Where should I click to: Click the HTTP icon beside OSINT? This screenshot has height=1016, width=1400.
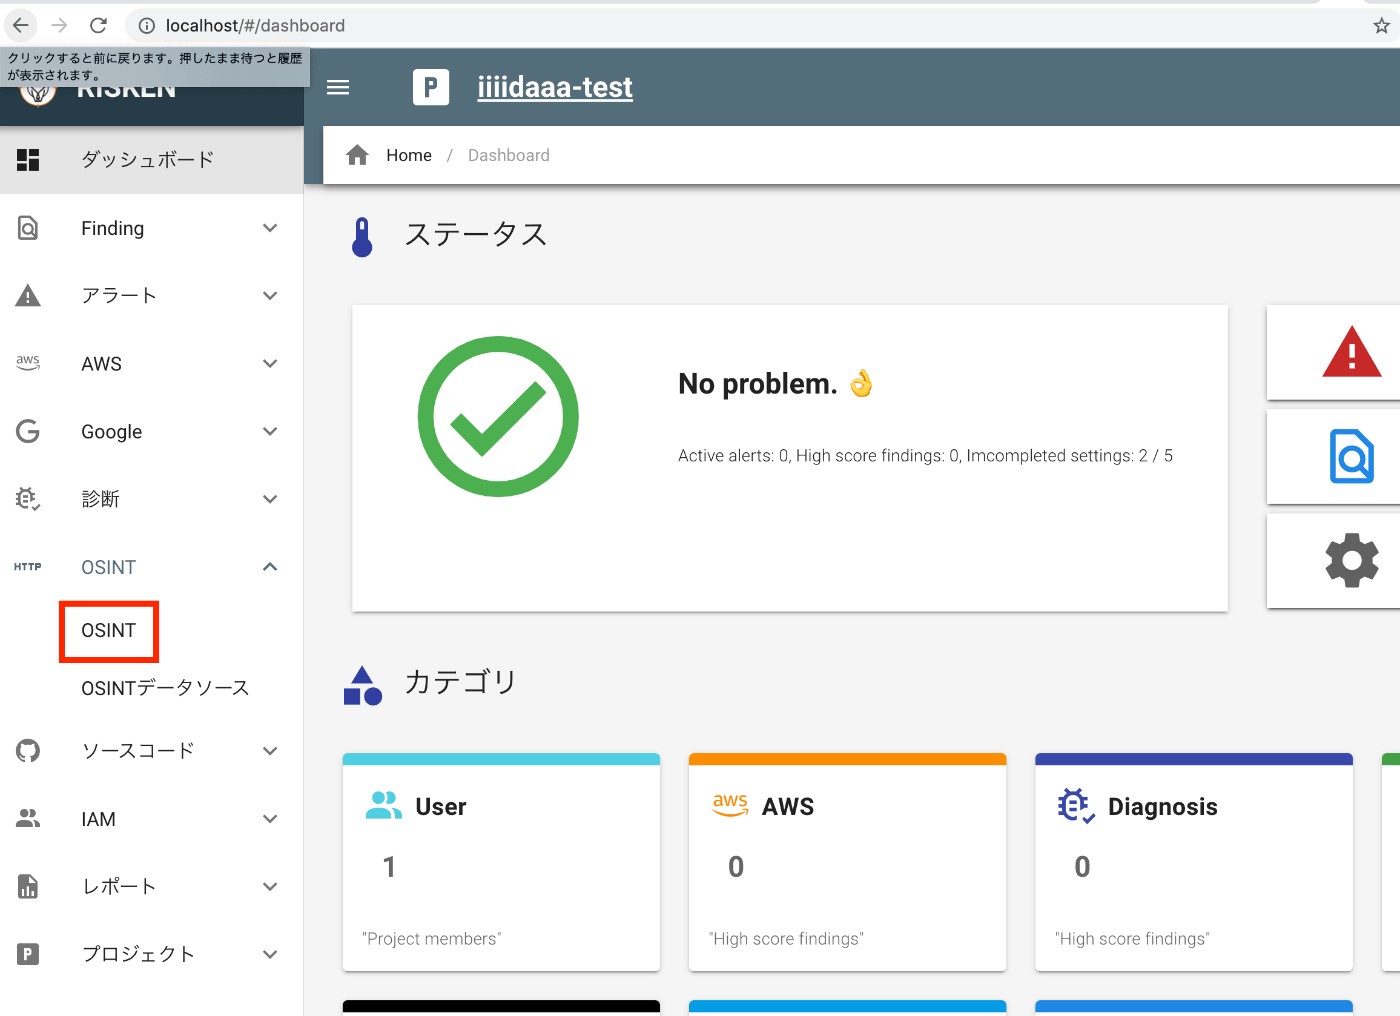tap(28, 567)
